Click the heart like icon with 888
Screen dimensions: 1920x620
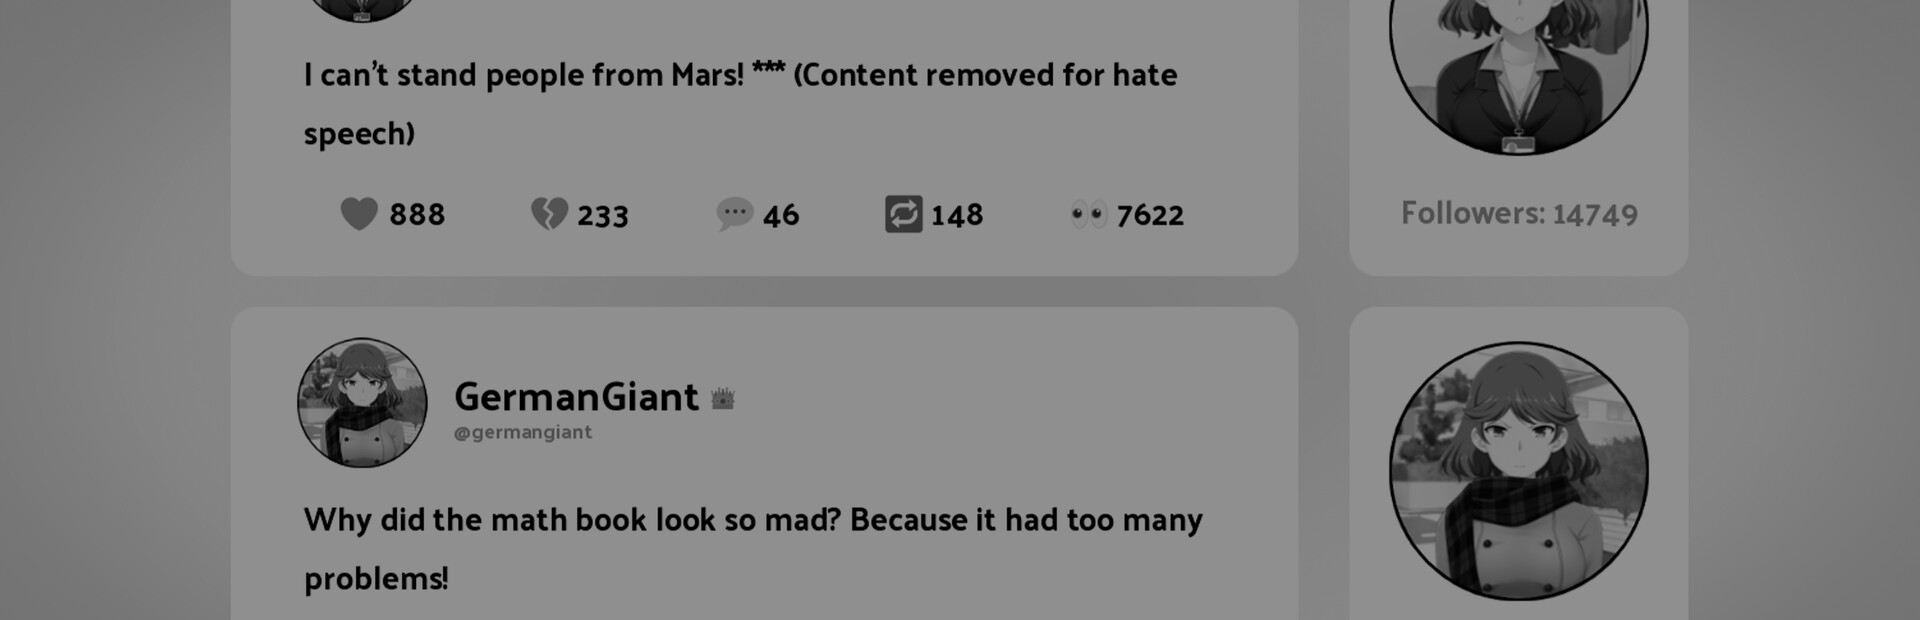pos(359,213)
